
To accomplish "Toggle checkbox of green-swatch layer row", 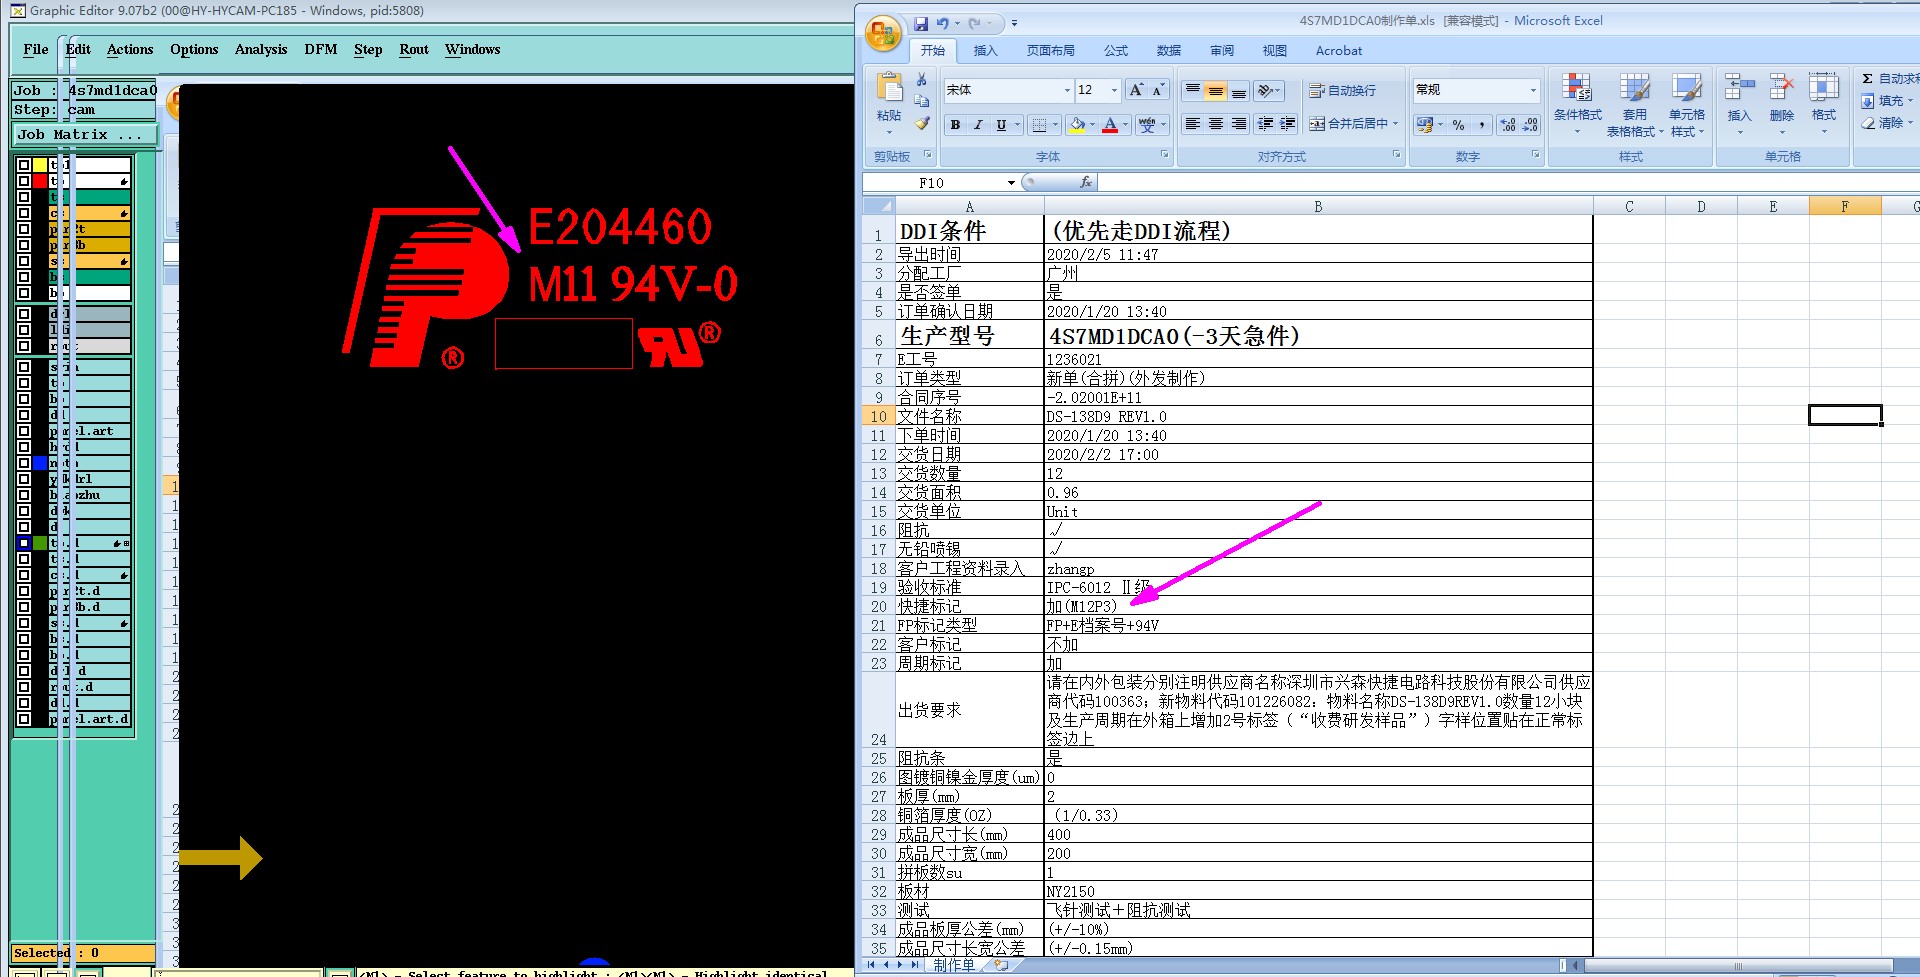I will click(x=24, y=543).
